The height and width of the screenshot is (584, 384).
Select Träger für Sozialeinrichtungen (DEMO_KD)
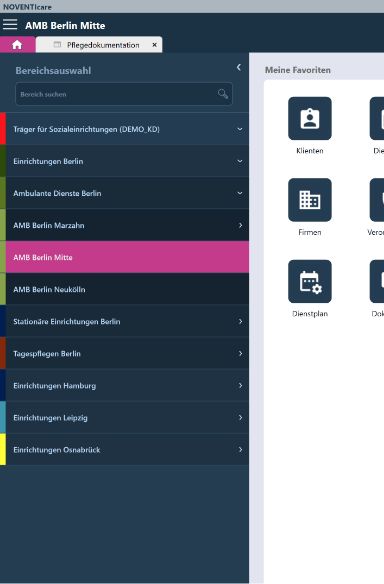(x=124, y=129)
